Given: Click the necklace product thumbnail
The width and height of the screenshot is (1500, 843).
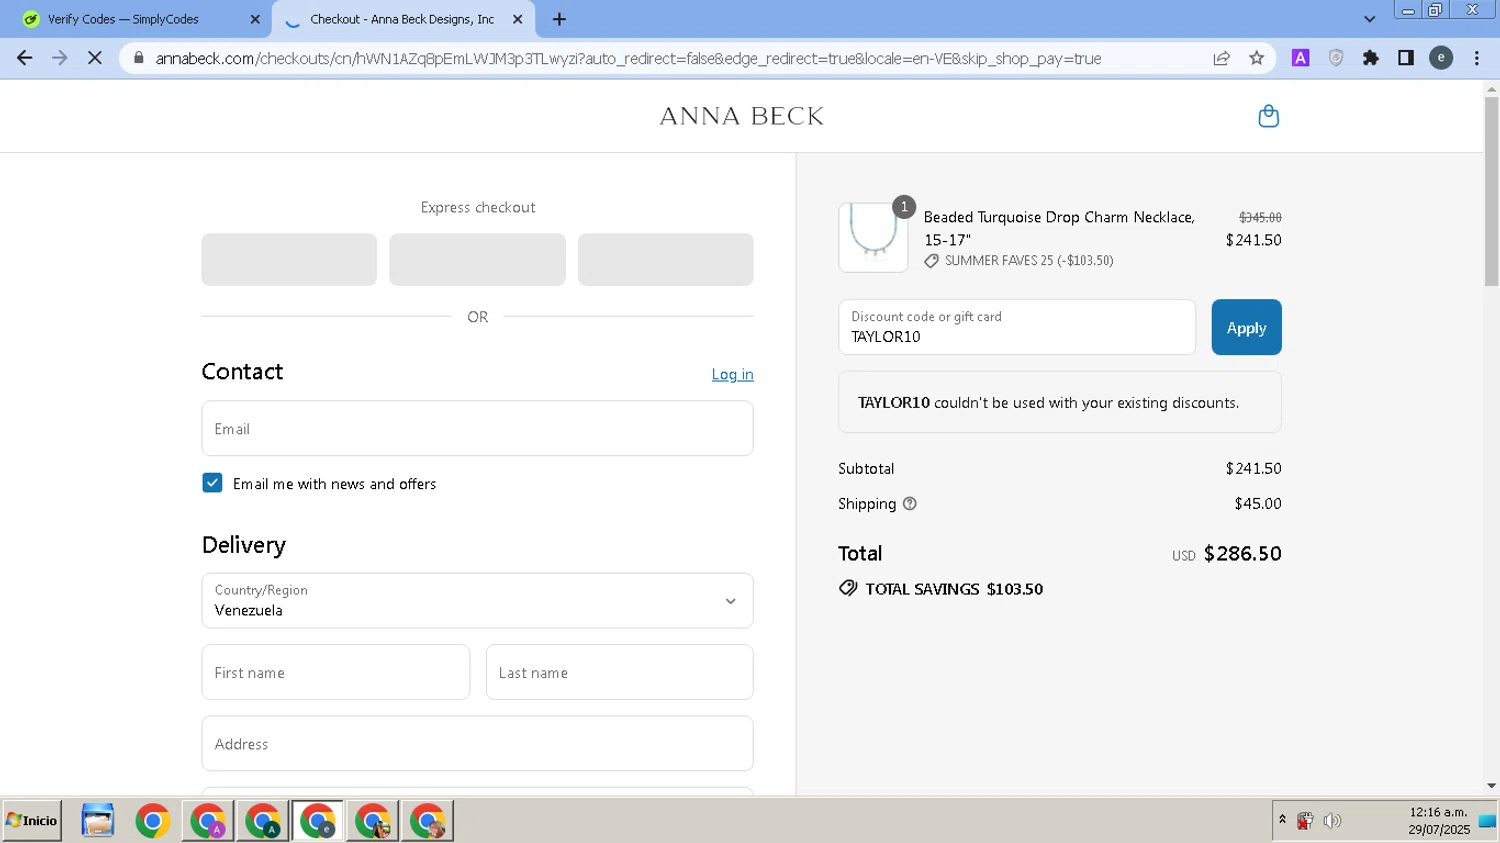Looking at the screenshot, I should [873, 237].
